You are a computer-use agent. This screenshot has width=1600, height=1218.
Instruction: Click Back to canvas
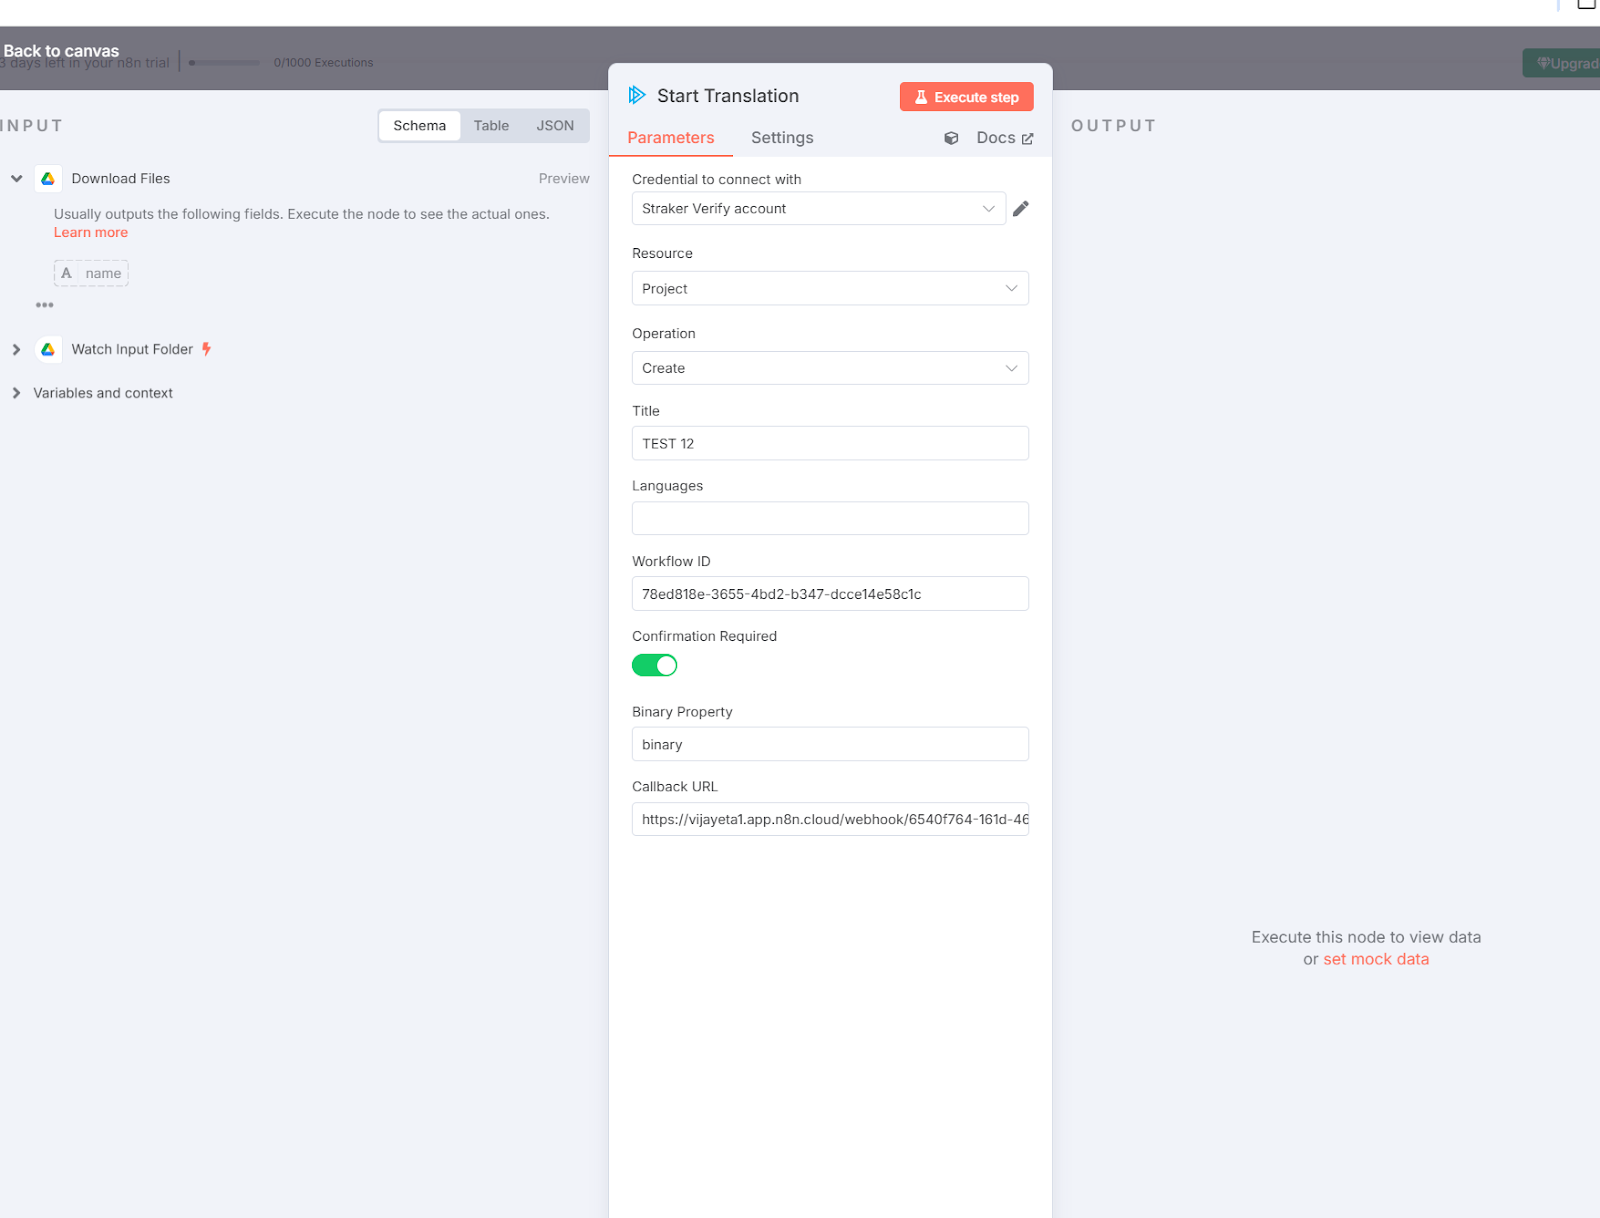point(61,51)
